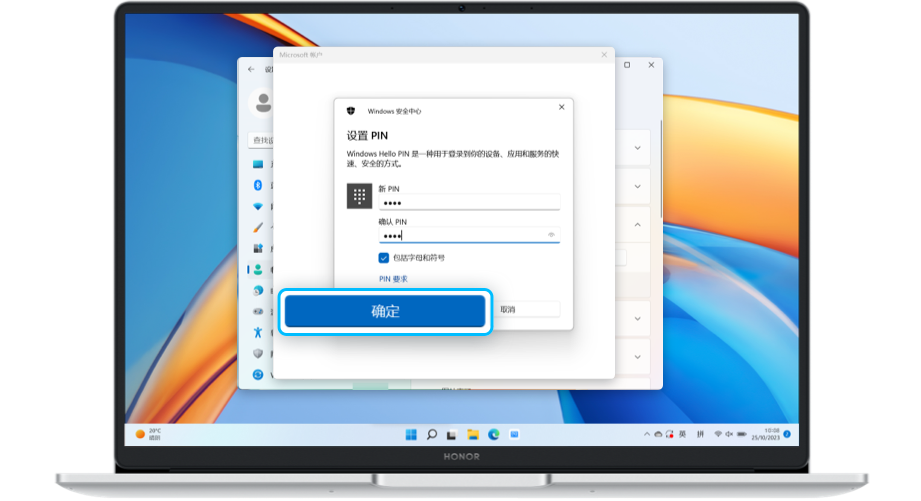Click the 查找设置 search box in Settings

[x=261, y=140]
